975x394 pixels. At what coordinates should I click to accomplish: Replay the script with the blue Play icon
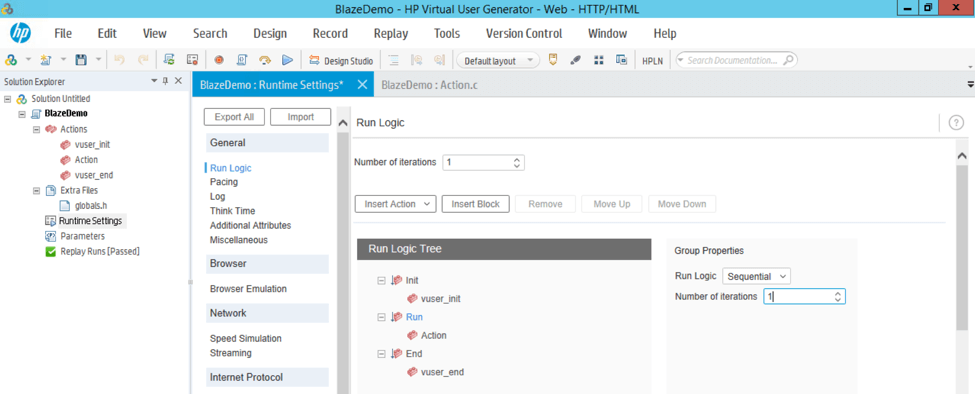pos(287,60)
